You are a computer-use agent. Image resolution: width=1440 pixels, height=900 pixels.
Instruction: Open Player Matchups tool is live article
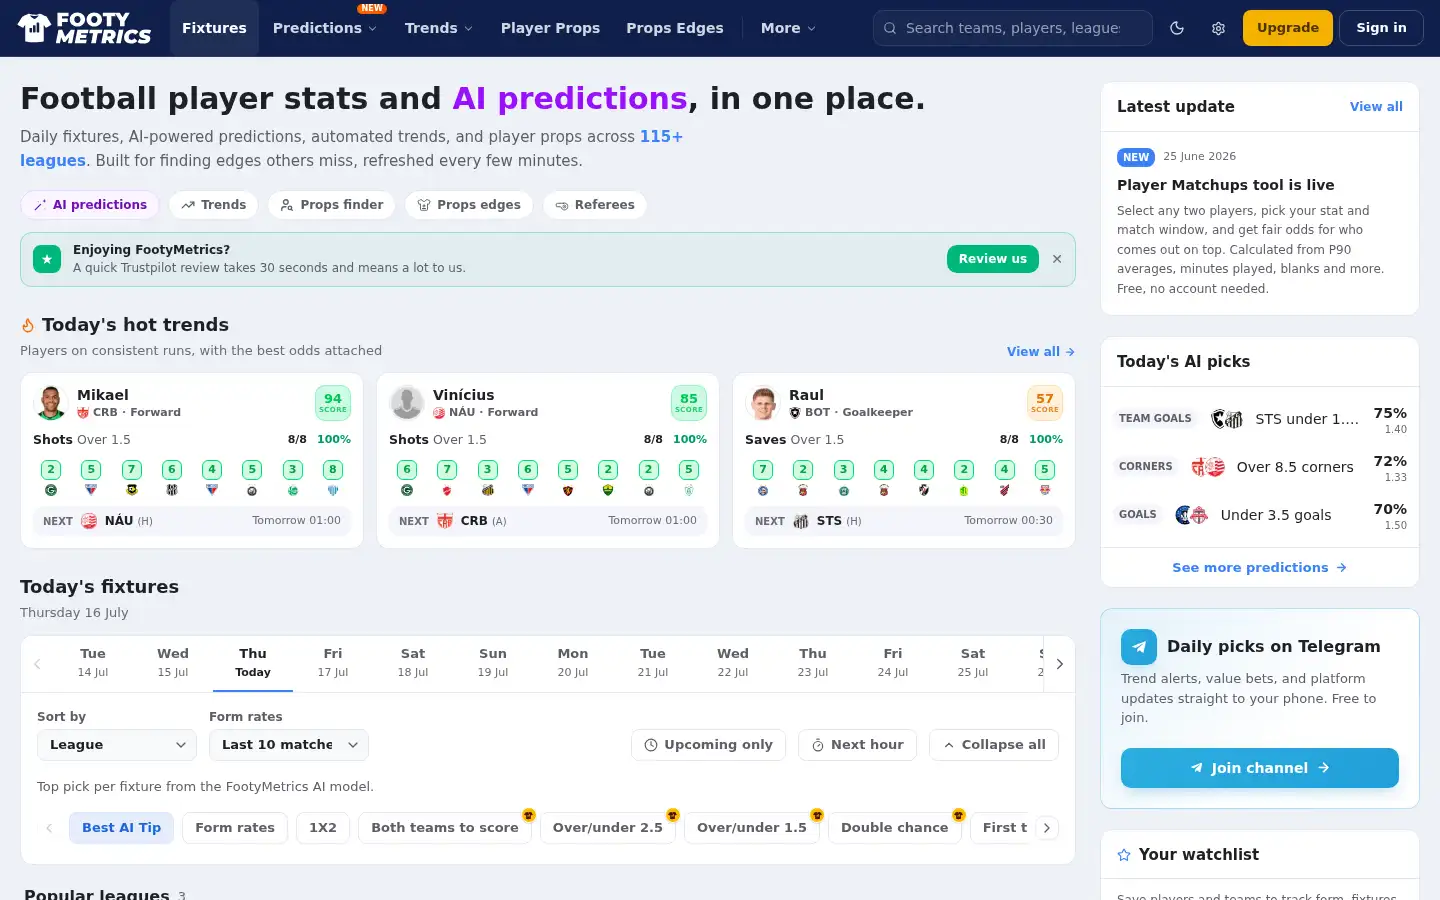[1225, 185]
